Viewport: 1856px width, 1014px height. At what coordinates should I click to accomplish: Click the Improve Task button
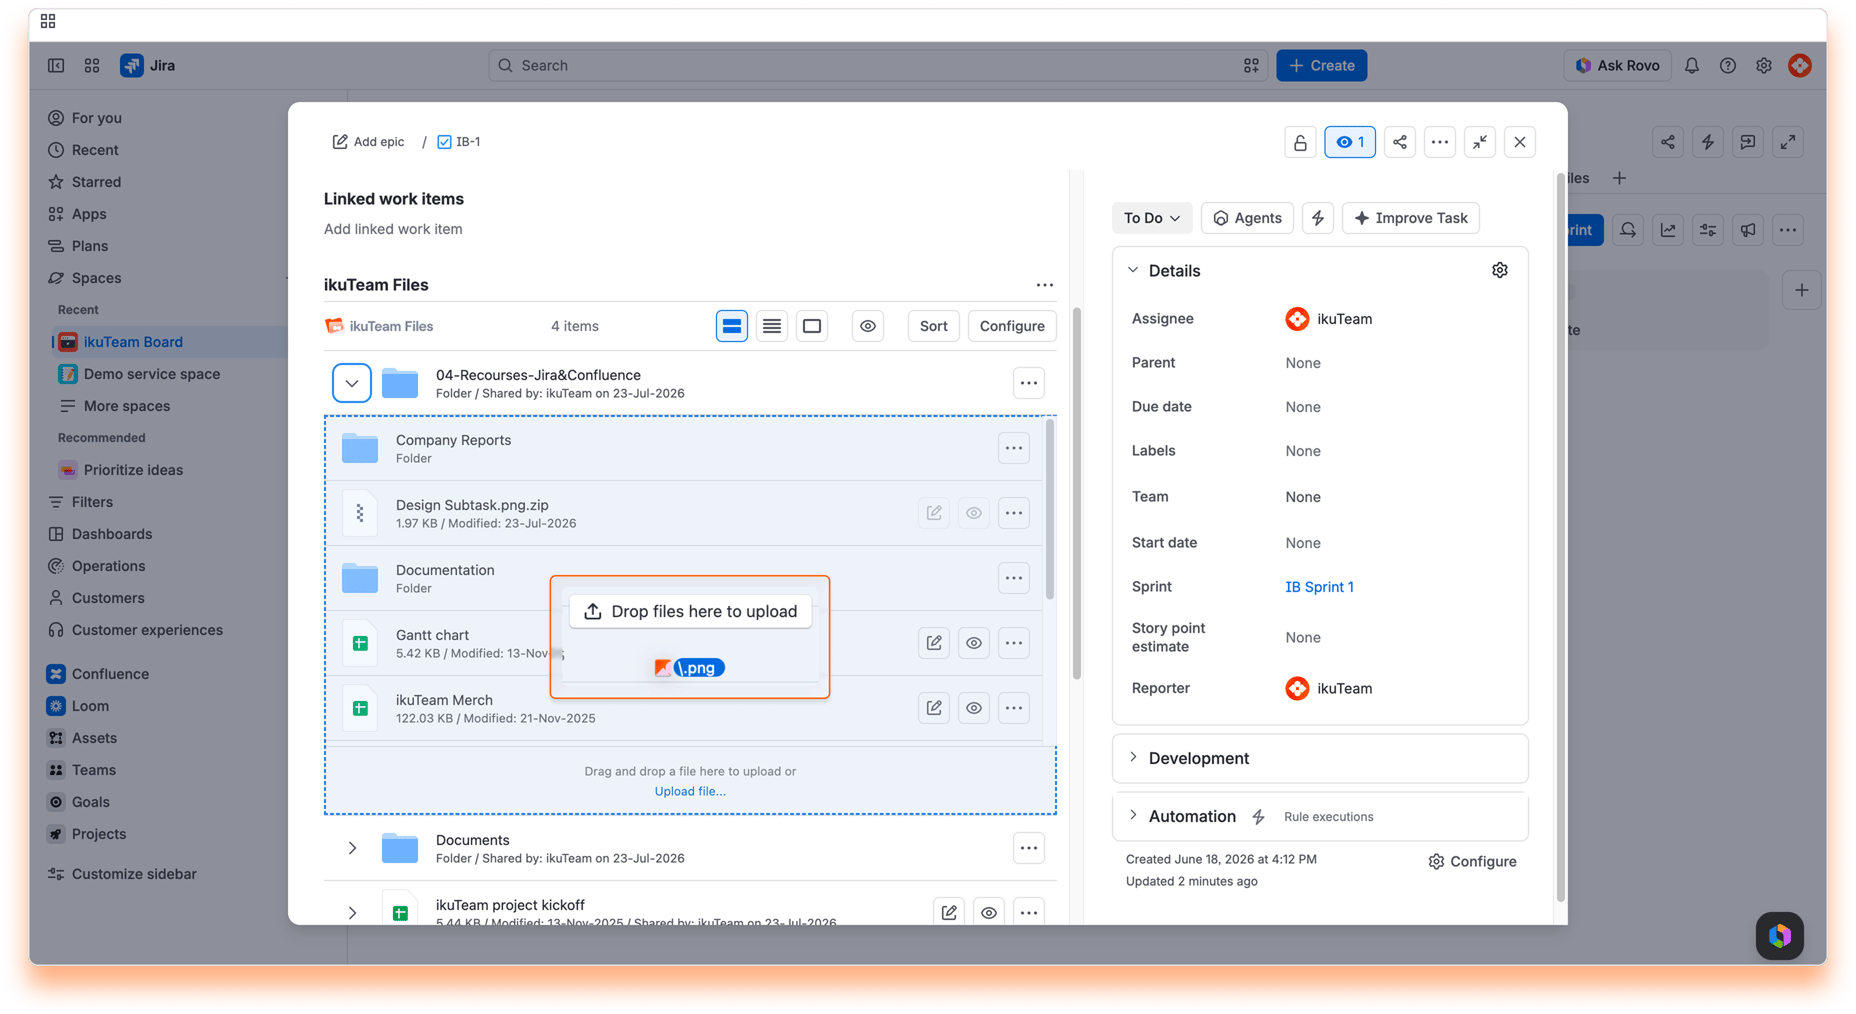(1410, 218)
